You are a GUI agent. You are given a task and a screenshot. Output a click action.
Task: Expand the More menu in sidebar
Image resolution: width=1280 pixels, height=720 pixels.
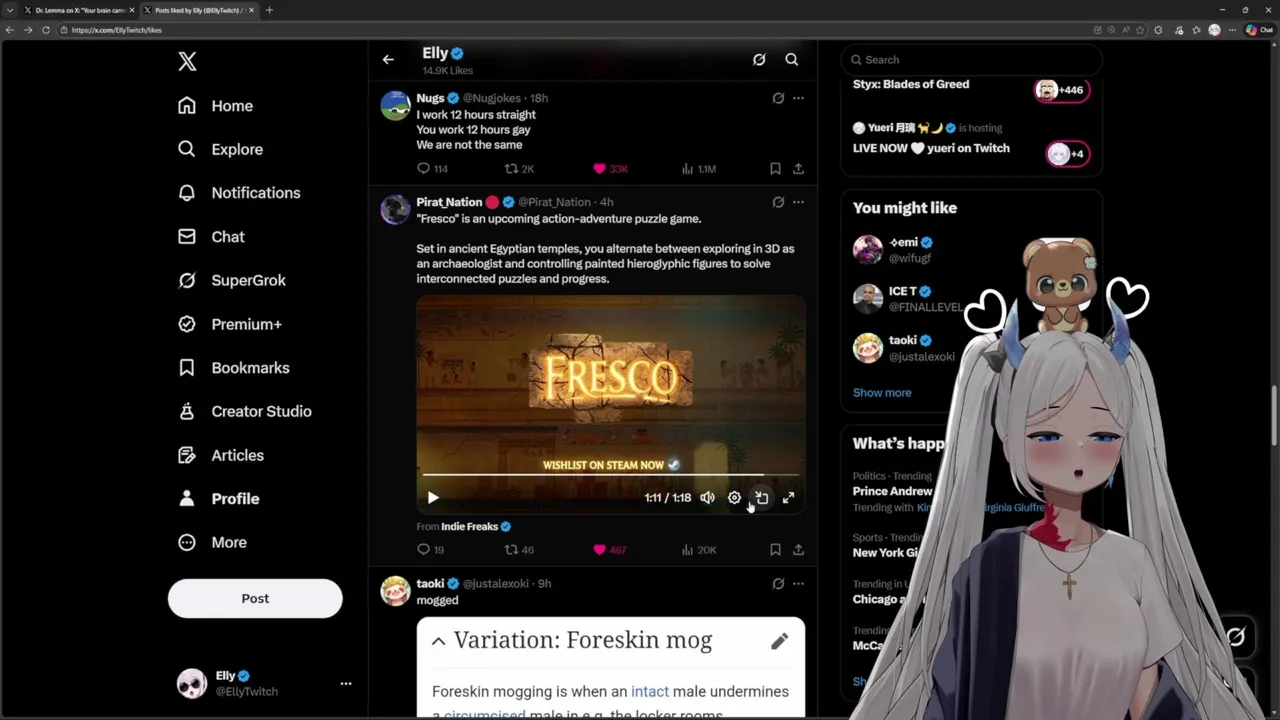(x=212, y=542)
